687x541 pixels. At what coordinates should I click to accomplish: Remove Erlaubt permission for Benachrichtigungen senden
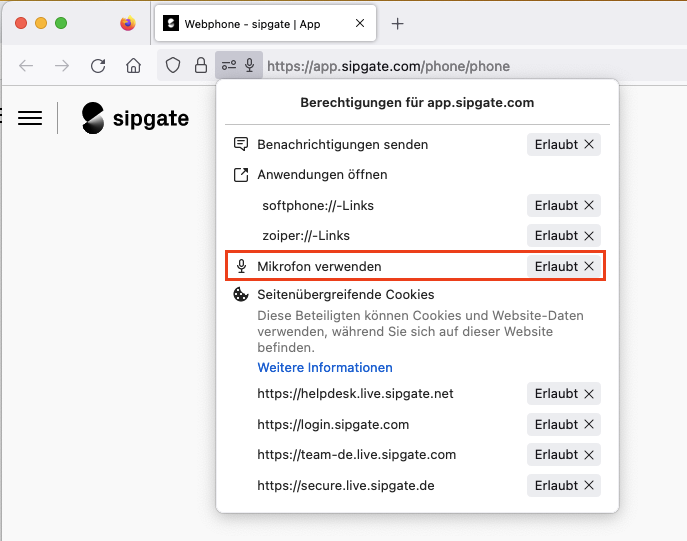(589, 144)
